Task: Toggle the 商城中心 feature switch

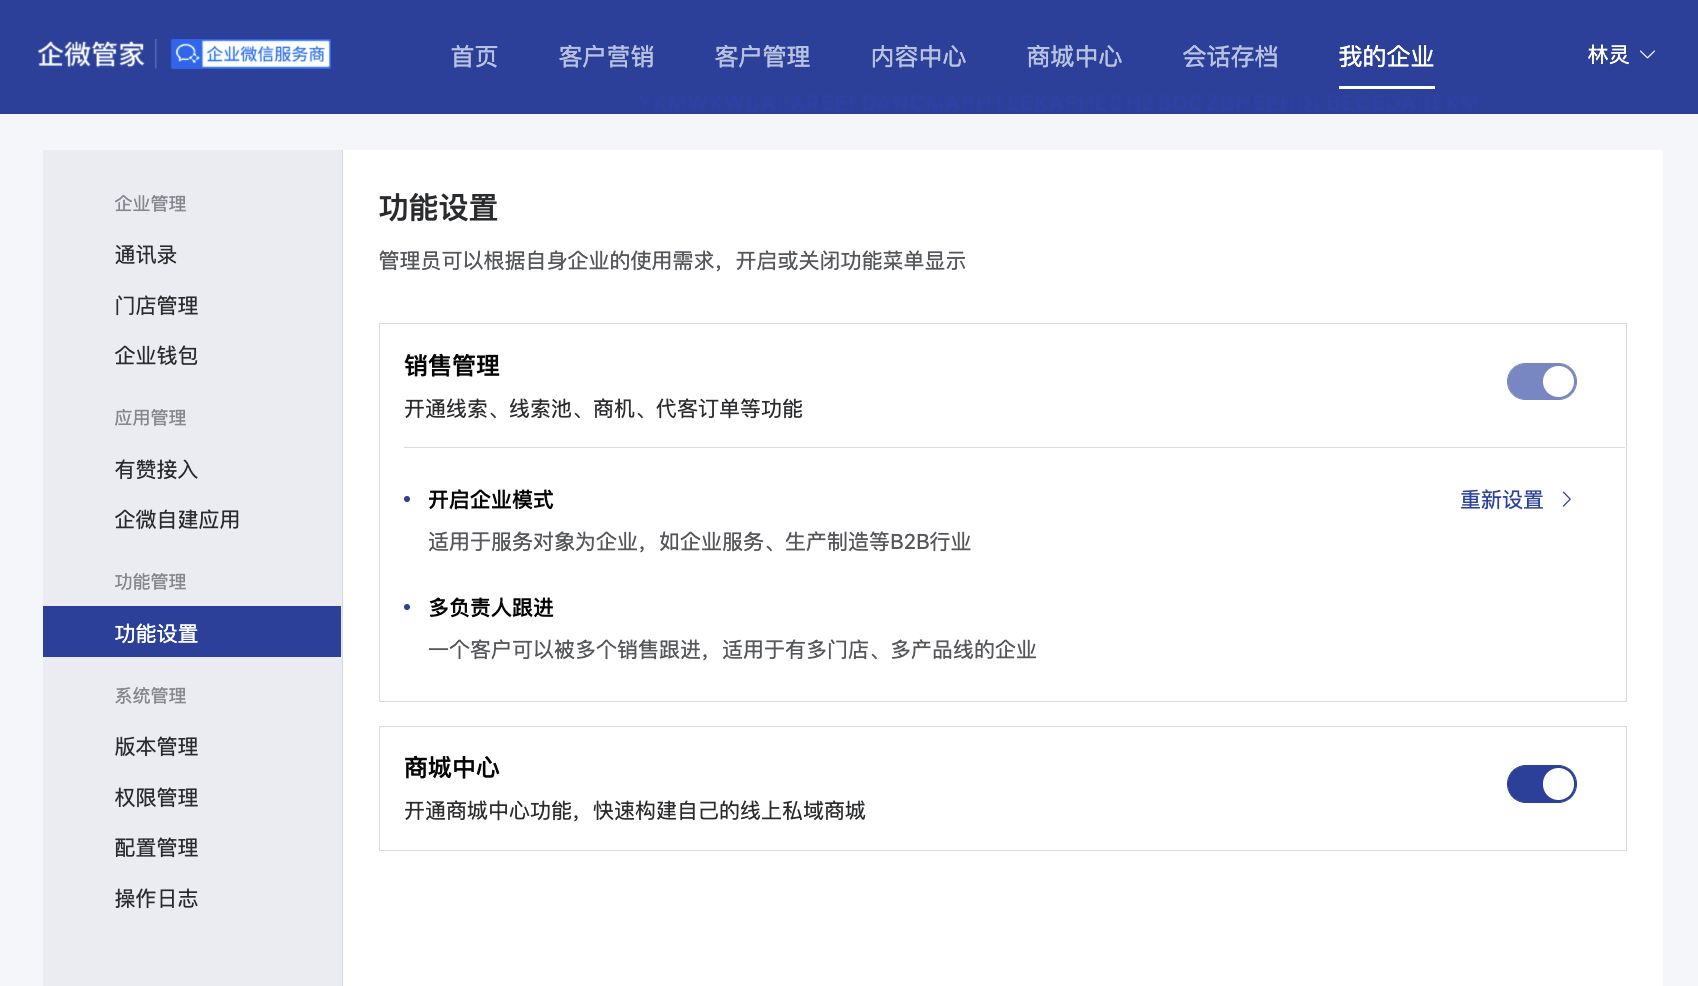Action: pyautogui.click(x=1541, y=784)
